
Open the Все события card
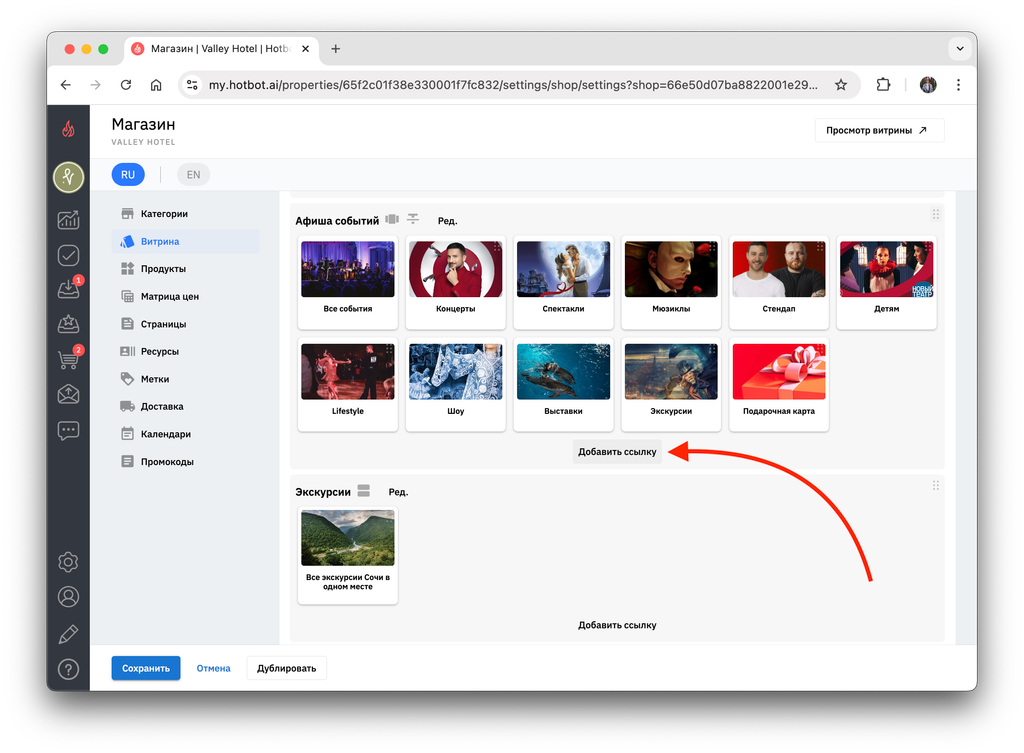coord(348,282)
